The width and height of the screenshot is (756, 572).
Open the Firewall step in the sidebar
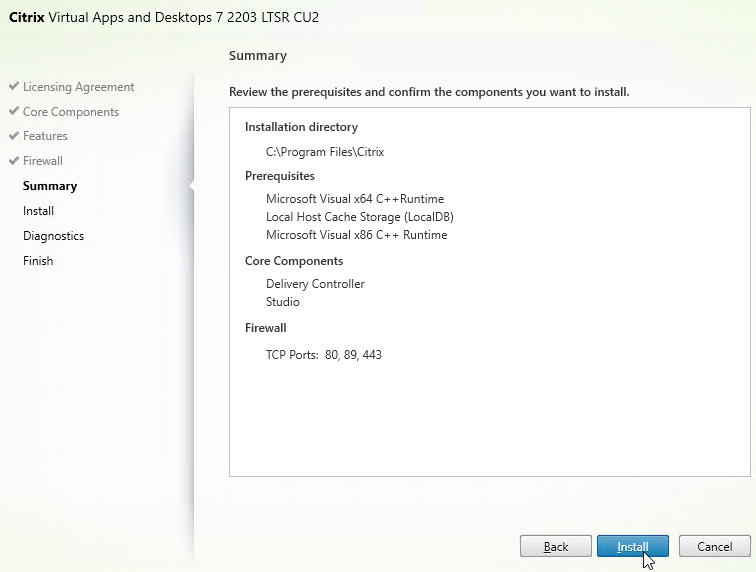43,161
